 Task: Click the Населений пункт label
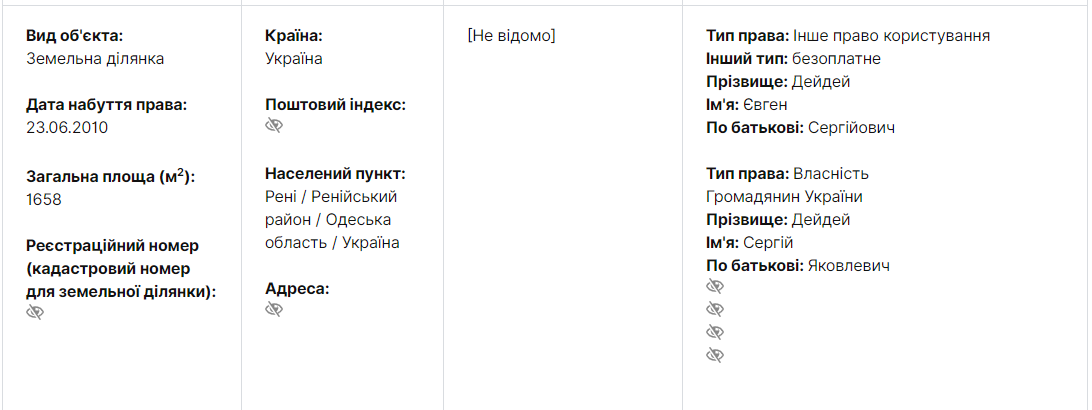pos(335,174)
